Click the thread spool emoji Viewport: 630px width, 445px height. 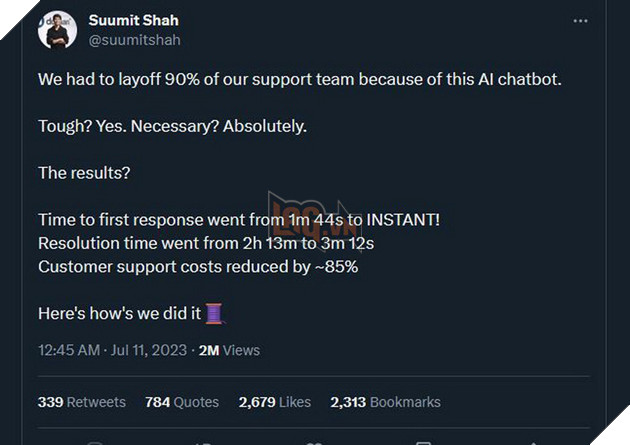click(x=214, y=313)
